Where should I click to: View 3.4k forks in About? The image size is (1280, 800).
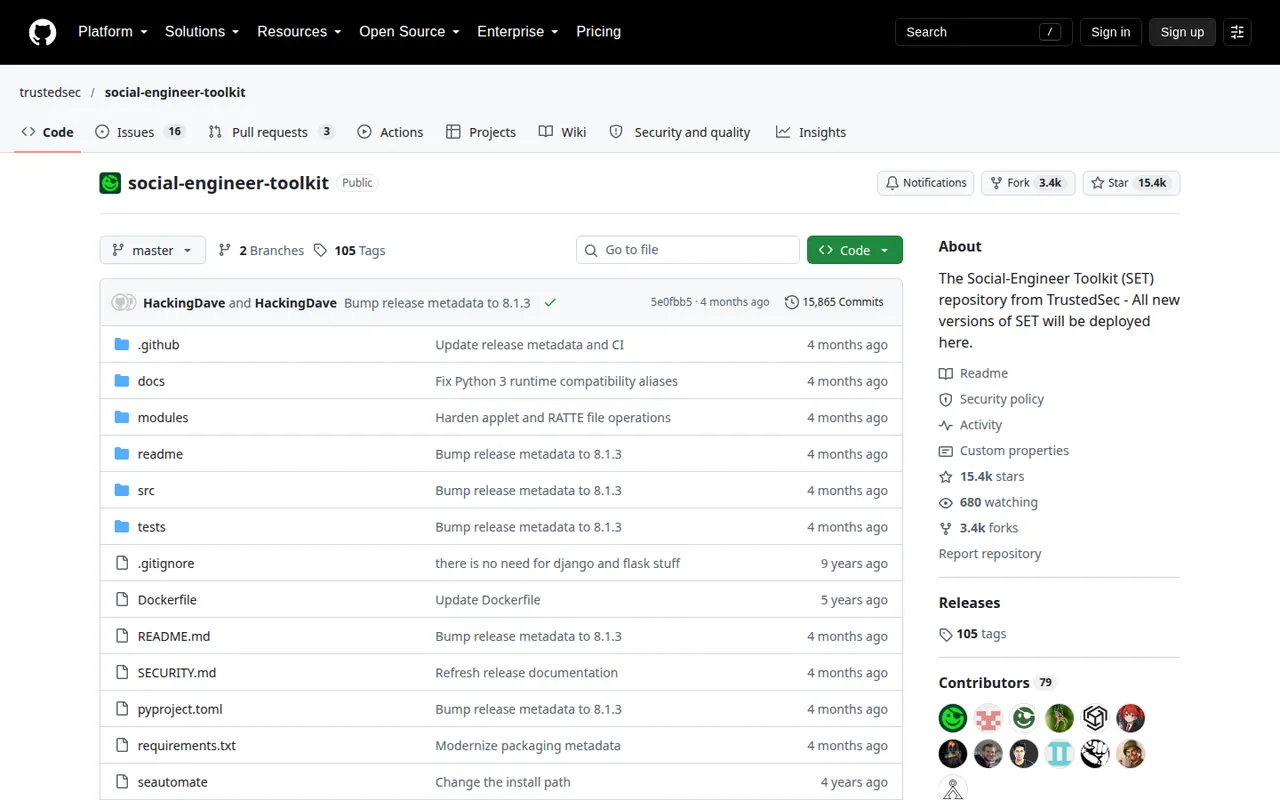click(x=978, y=528)
